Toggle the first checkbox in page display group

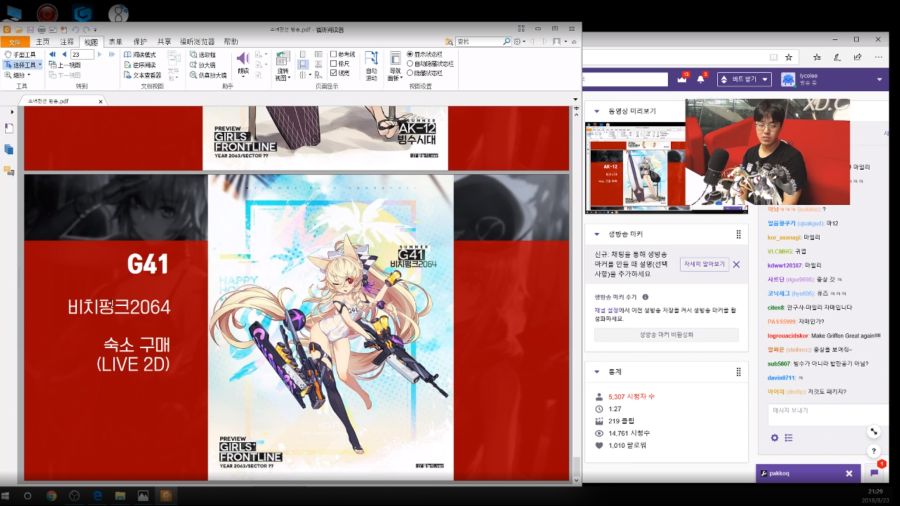333,54
